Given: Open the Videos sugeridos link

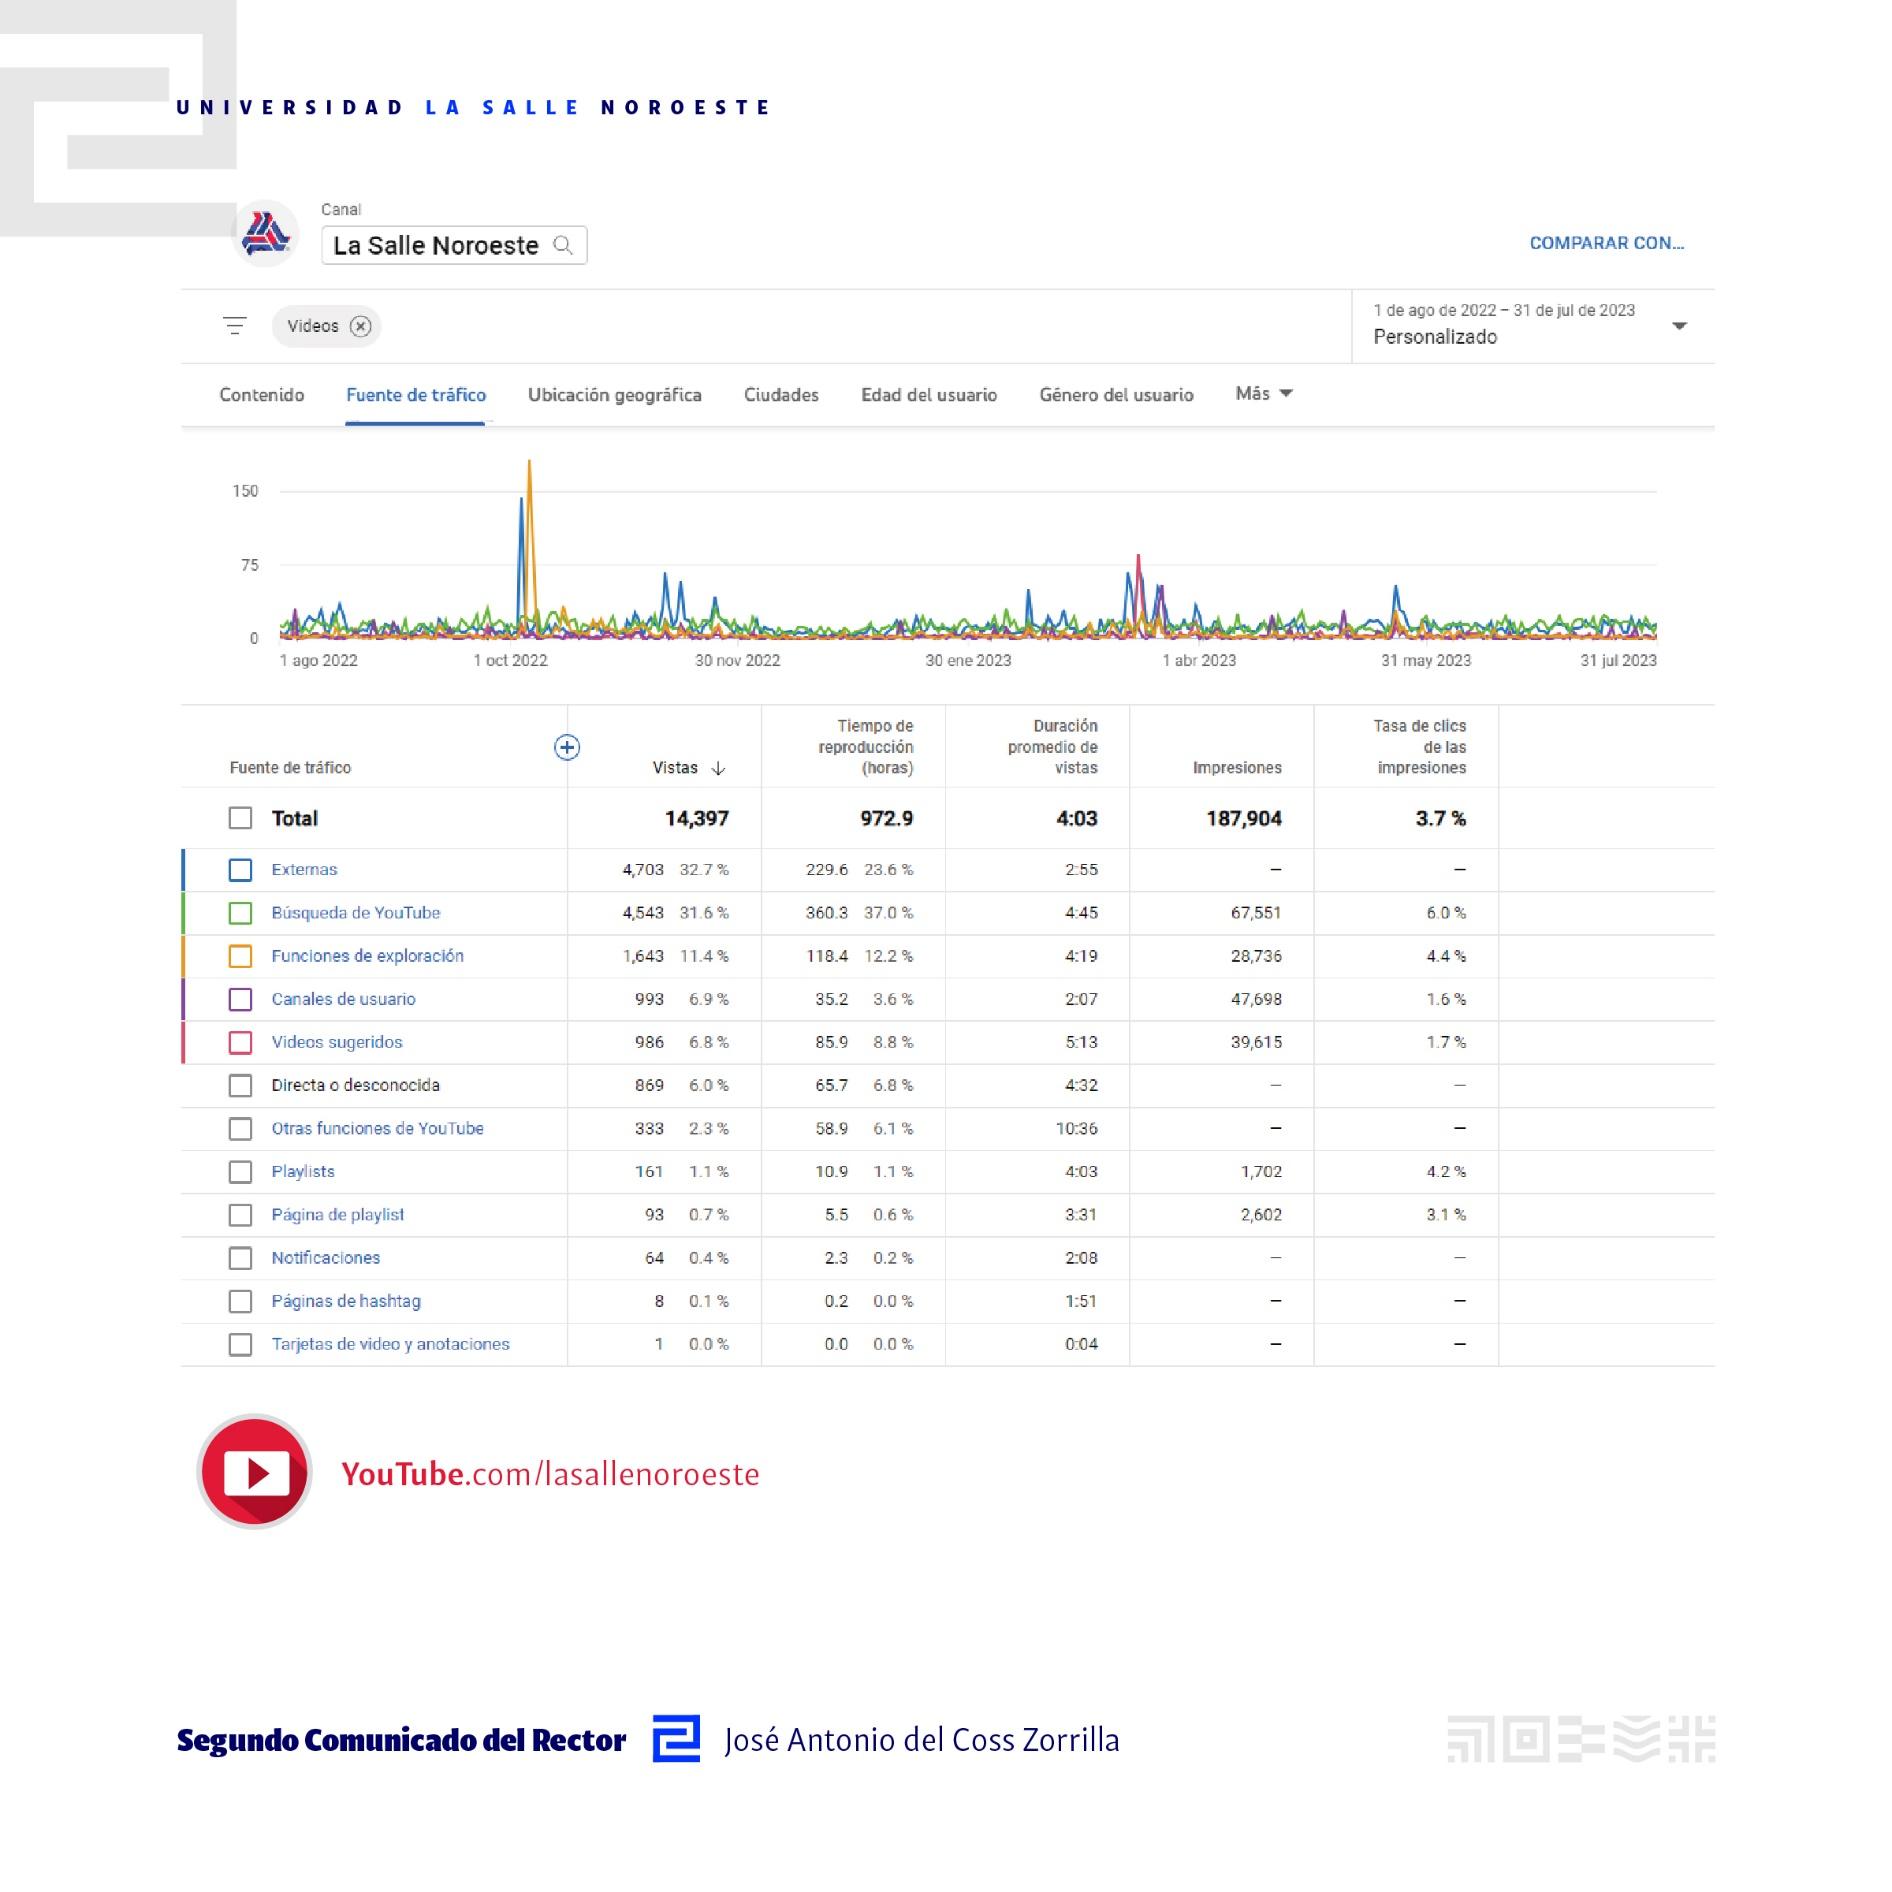Looking at the screenshot, I should (x=337, y=1042).
